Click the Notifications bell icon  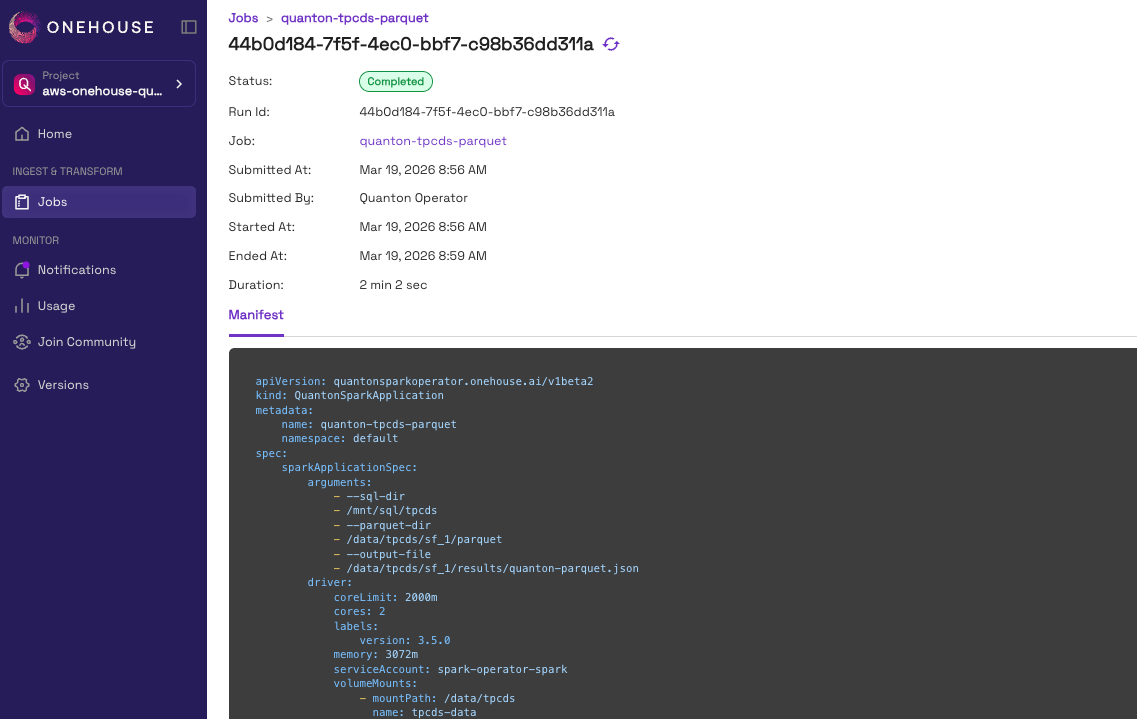tap(22, 270)
